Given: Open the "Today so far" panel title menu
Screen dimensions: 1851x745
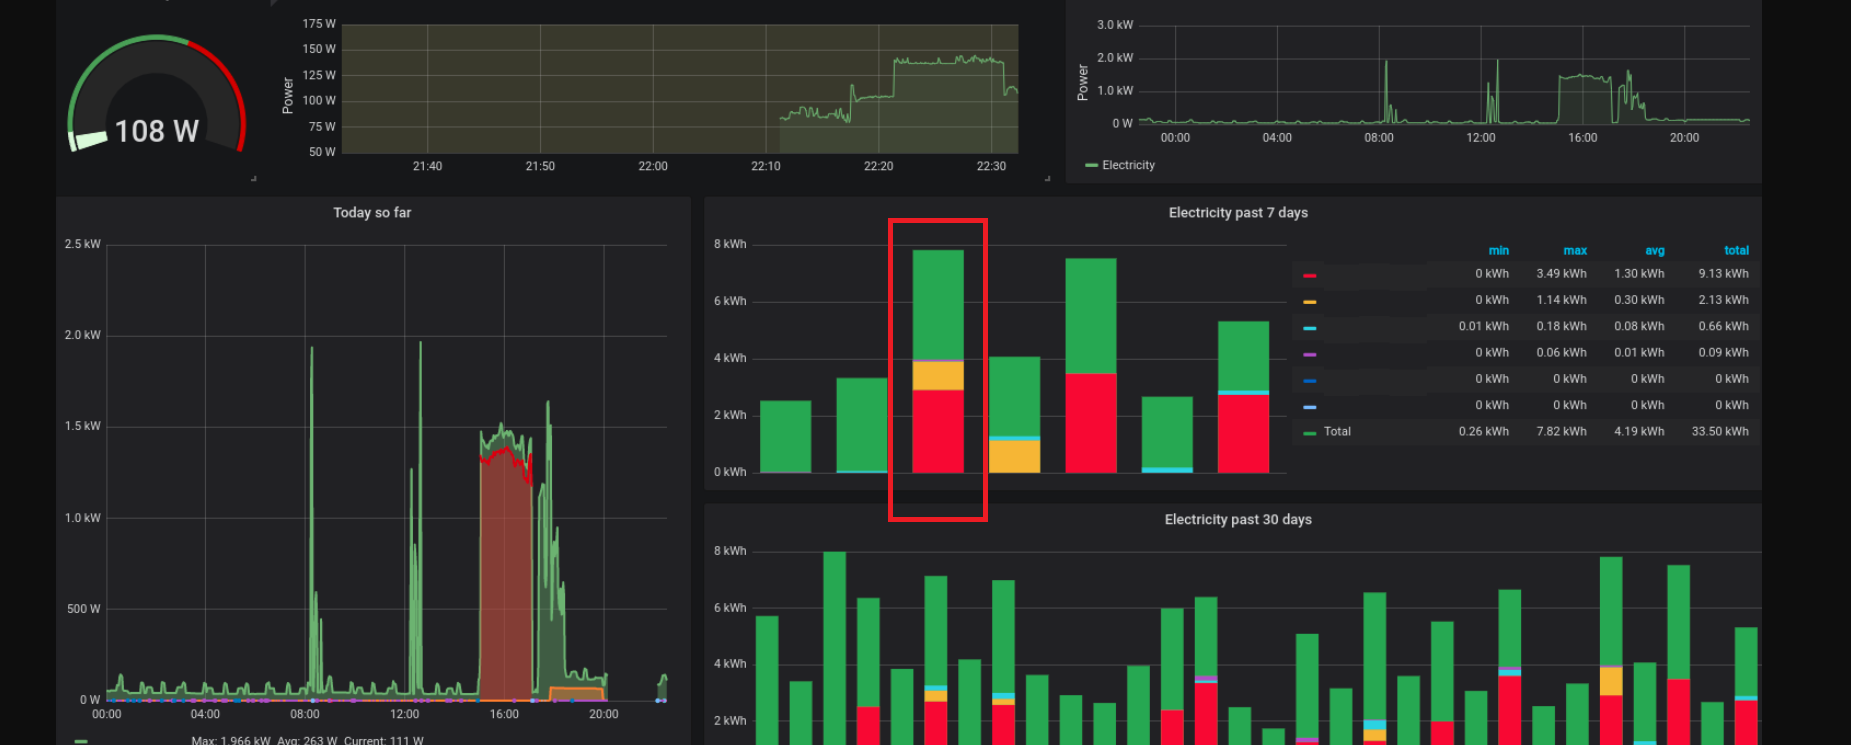Looking at the screenshot, I should [372, 213].
